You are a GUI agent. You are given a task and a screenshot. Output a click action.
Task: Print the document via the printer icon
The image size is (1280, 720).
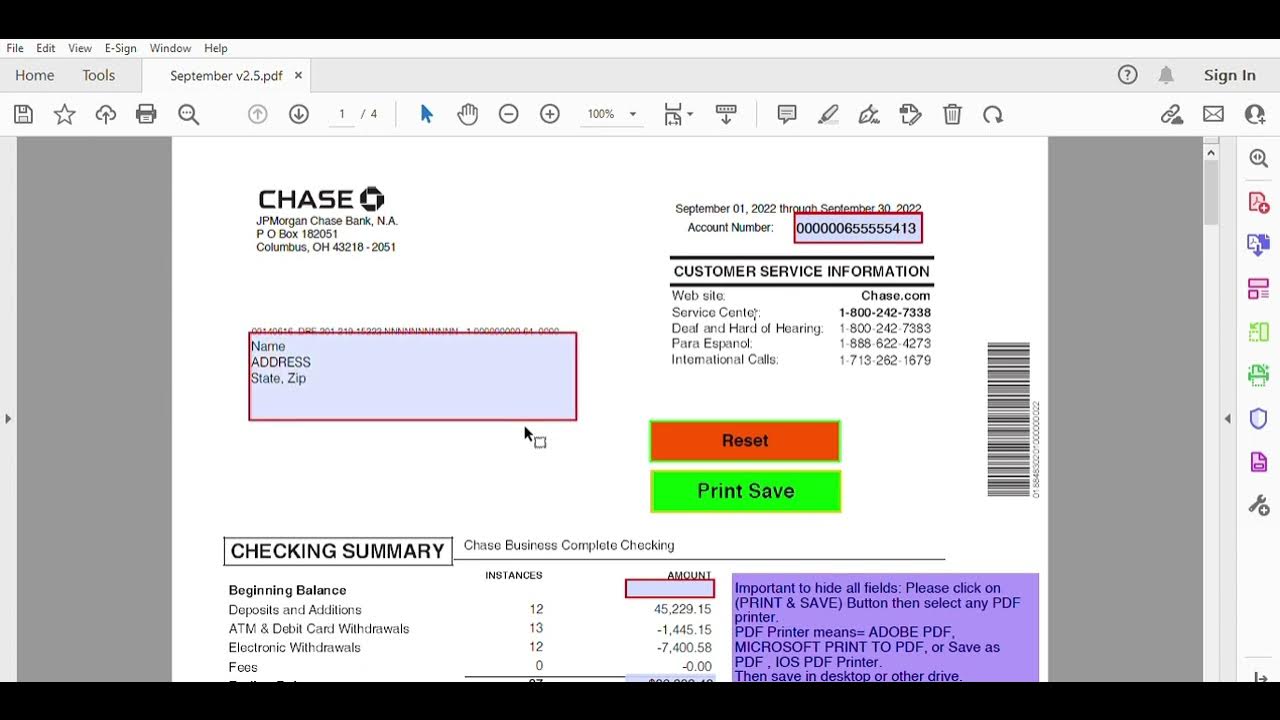click(x=146, y=113)
